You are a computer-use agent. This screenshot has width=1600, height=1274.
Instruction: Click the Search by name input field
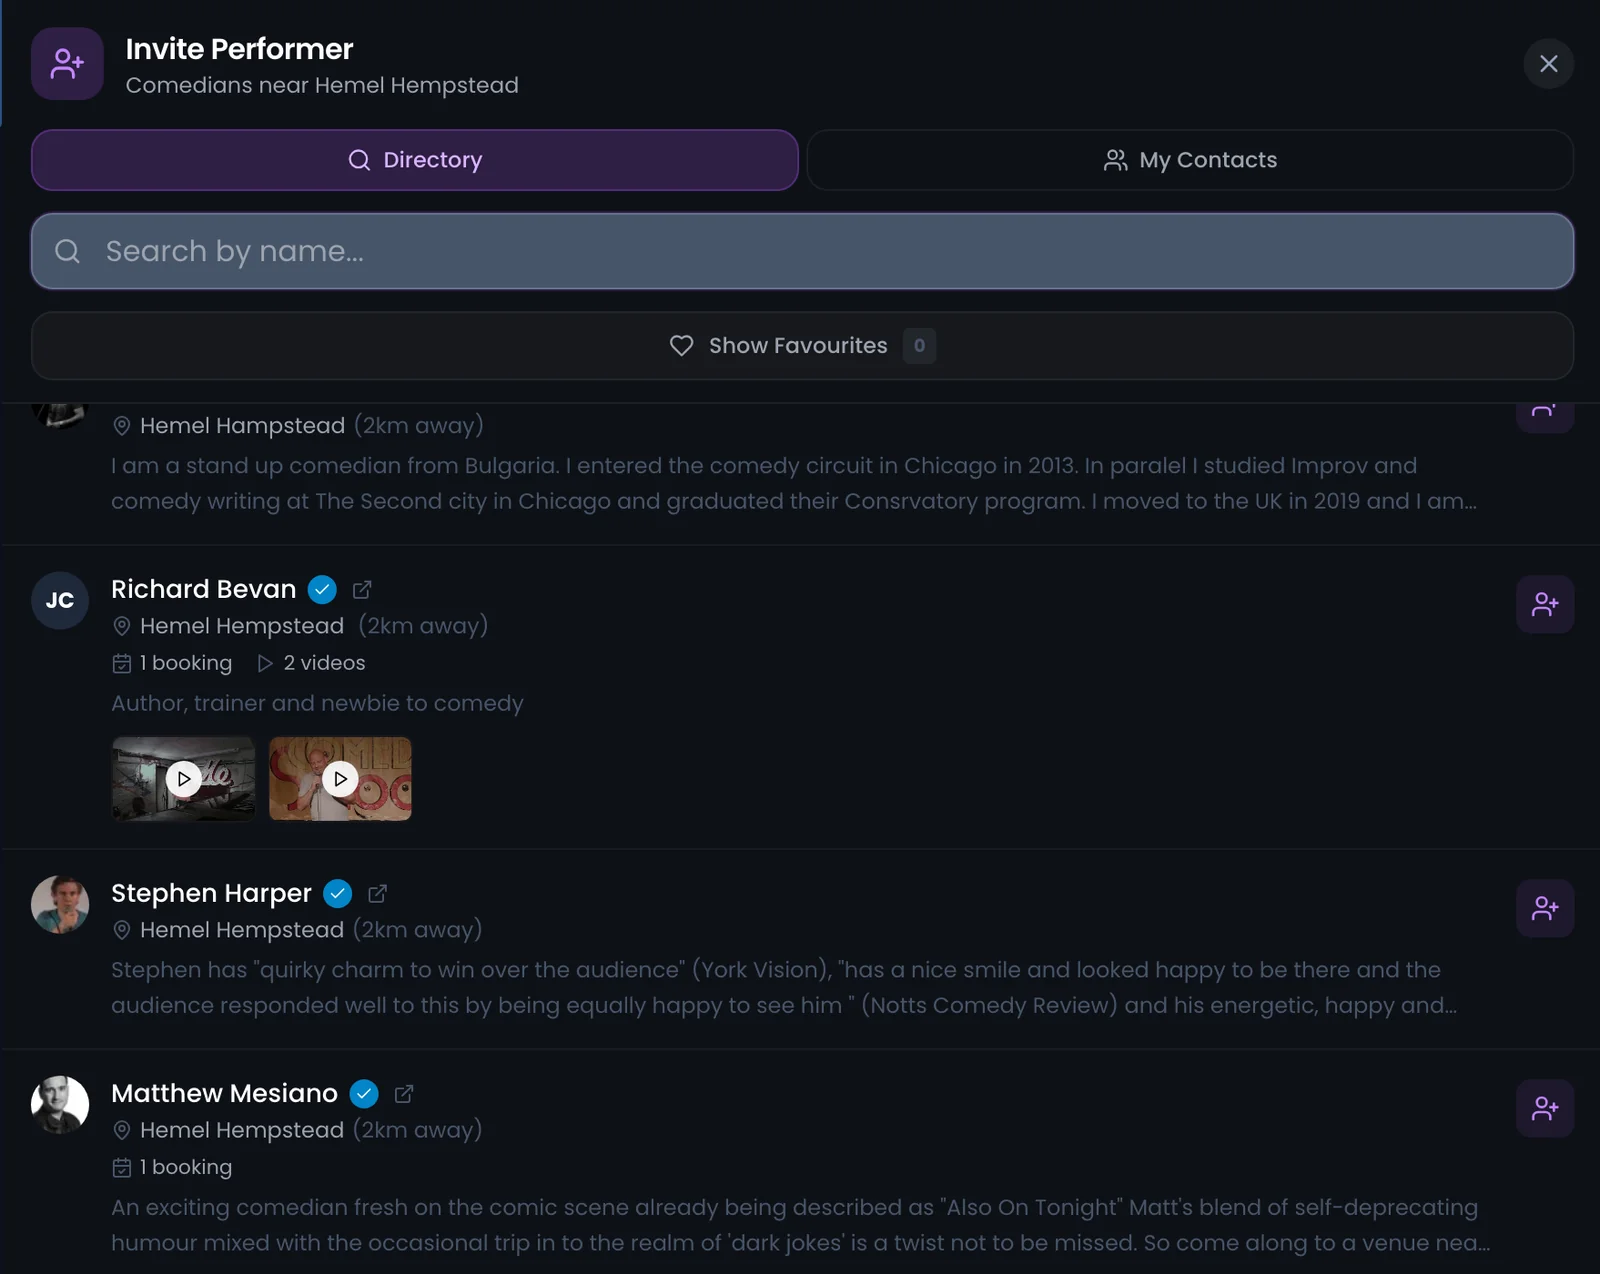pos(700,251)
